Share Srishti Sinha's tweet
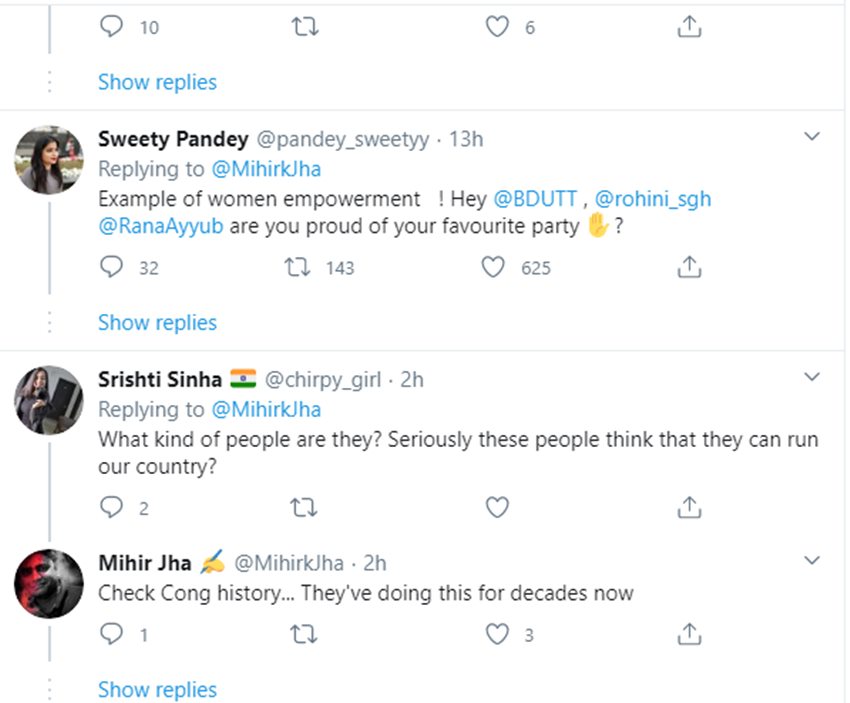The width and height of the screenshot is (850, 703). [x=688, y=508]
